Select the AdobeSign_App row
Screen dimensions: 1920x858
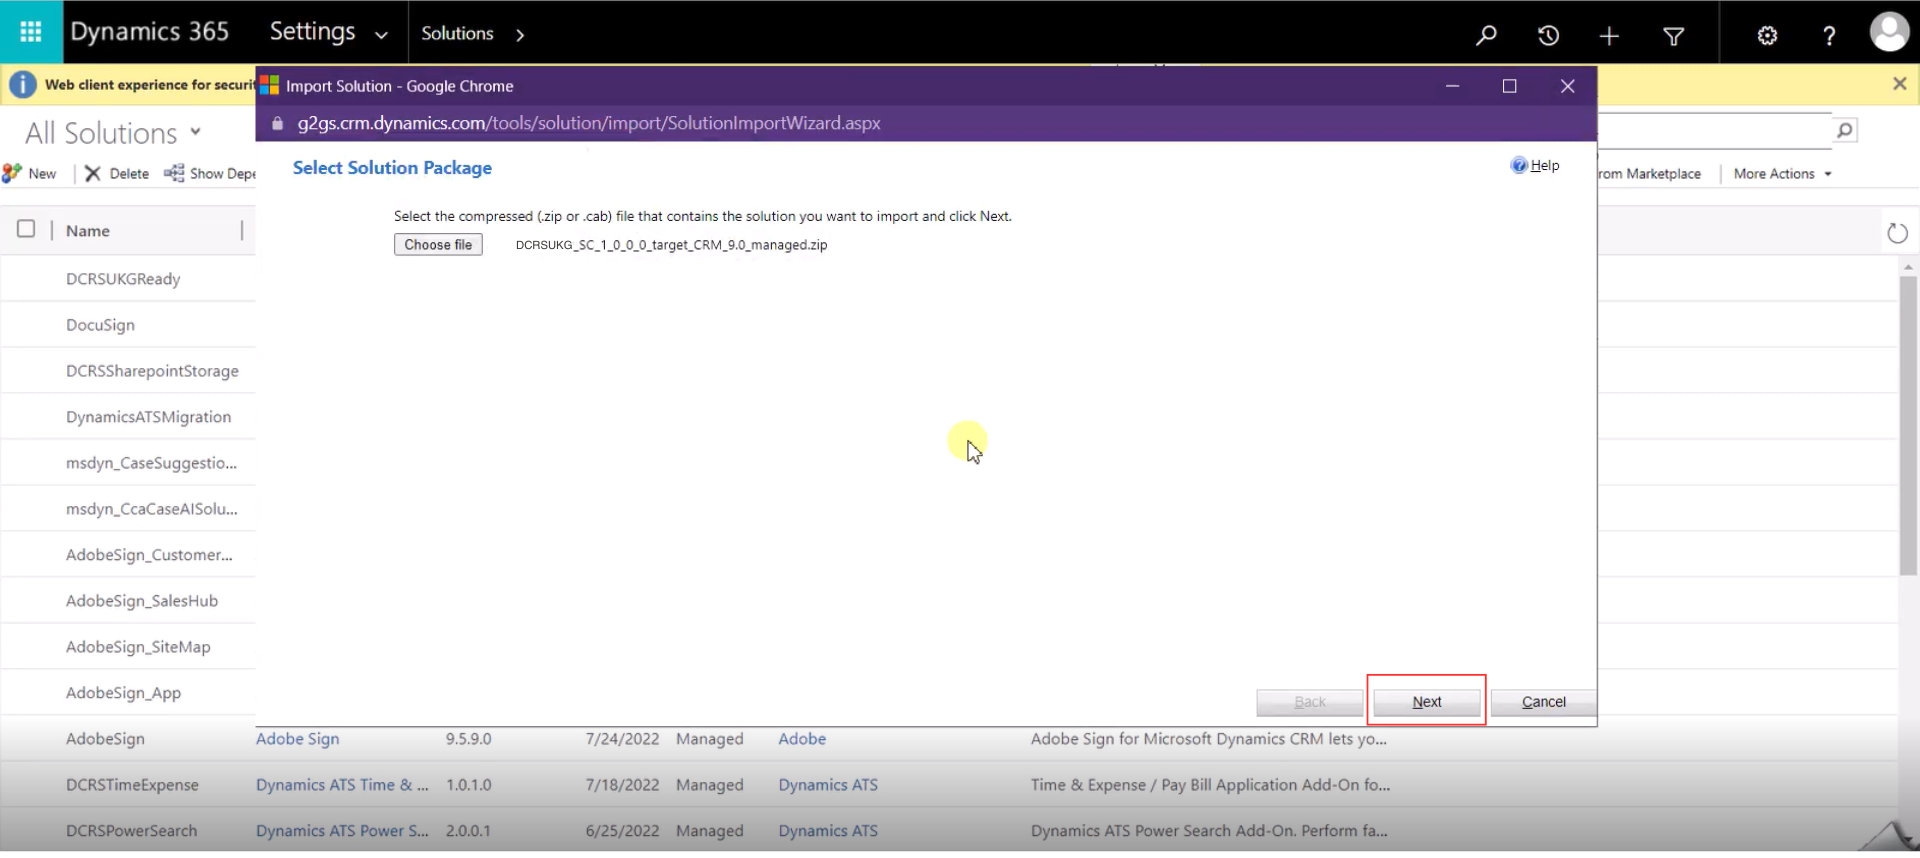pos(128,692)
